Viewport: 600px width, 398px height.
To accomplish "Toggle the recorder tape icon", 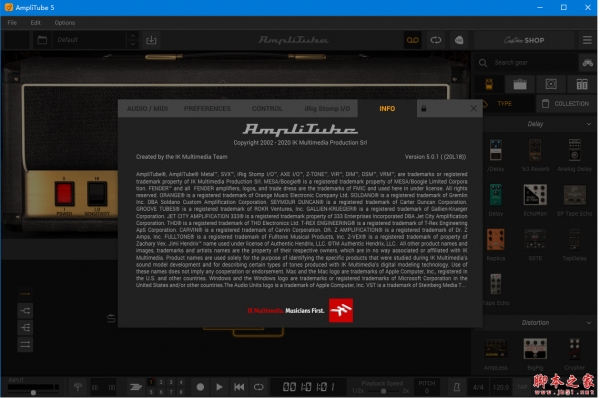I will click(x=412, y=40).
